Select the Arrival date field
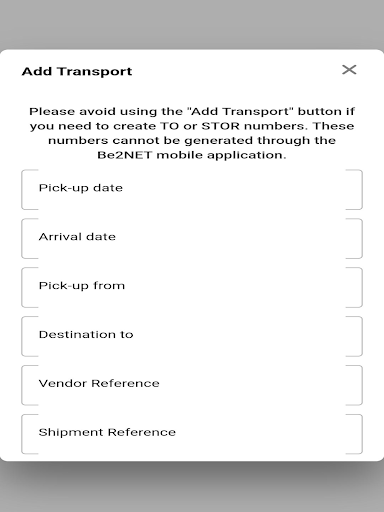Viewport: 384px width, 512px height. pos(192,239)
